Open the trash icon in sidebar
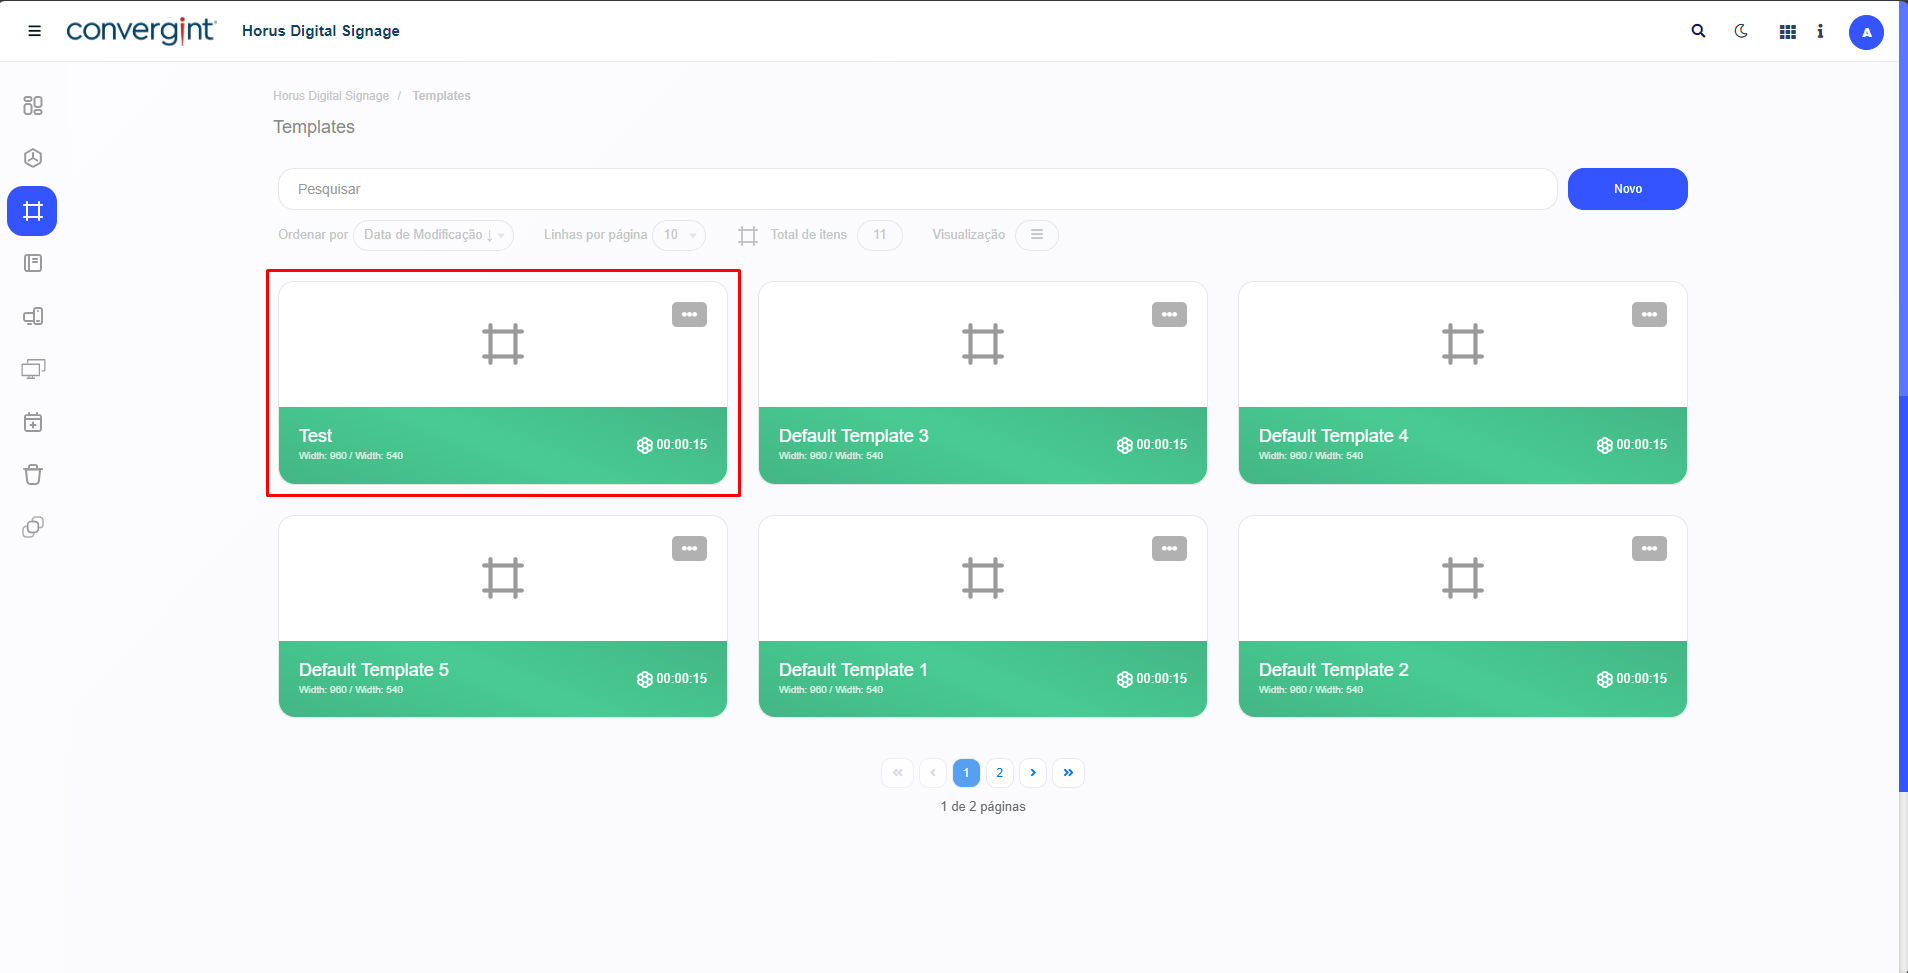This screenshot has height=973, width=1908. [33, 475]
